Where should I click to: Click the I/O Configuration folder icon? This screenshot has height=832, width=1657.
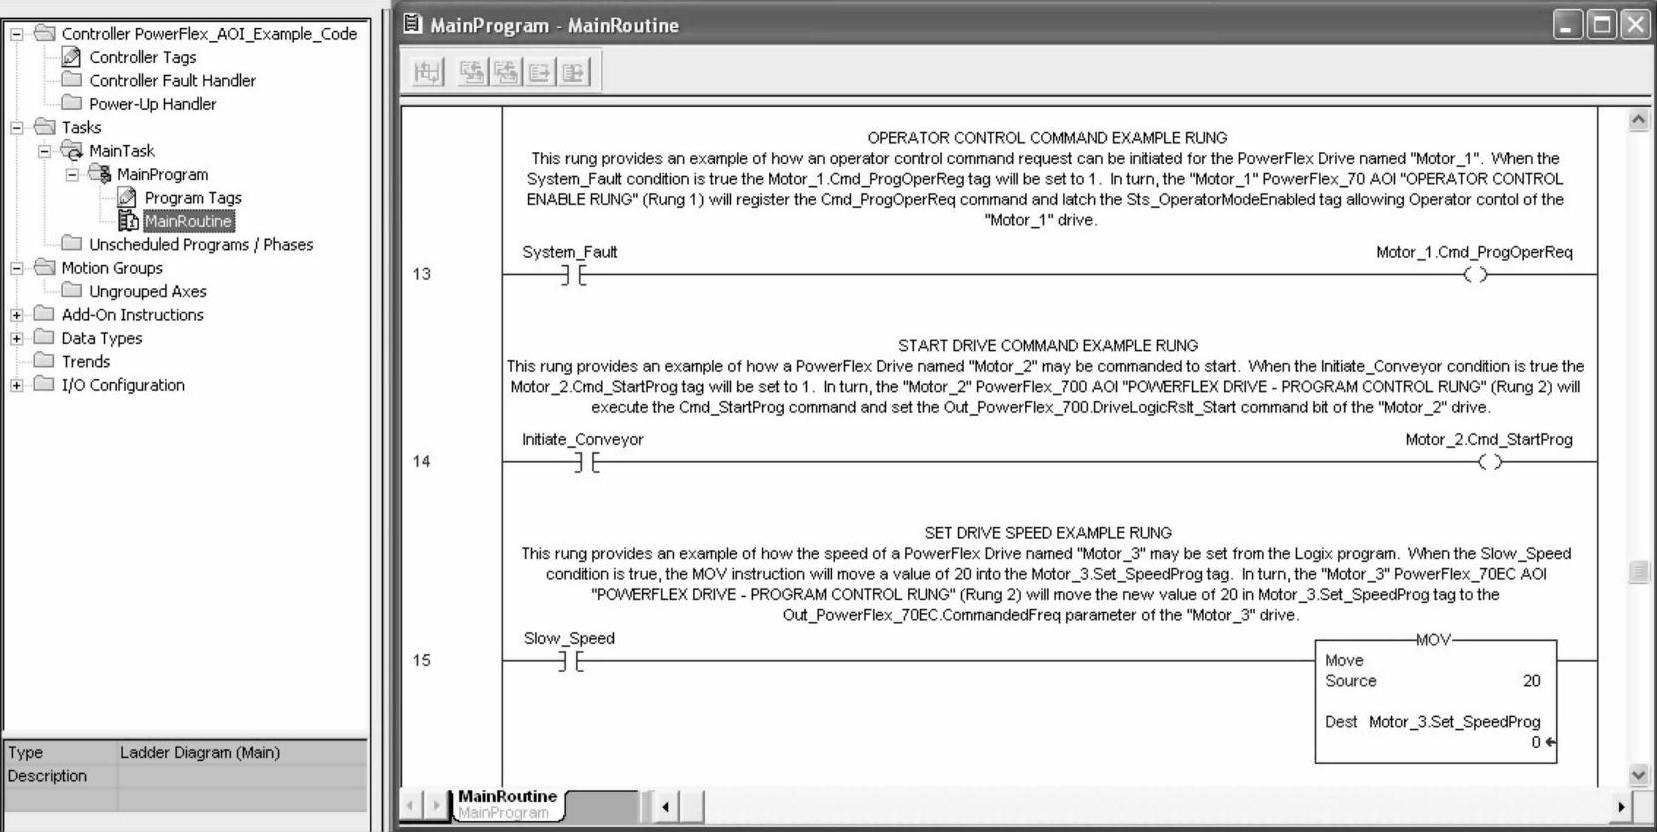click(44, 384)
